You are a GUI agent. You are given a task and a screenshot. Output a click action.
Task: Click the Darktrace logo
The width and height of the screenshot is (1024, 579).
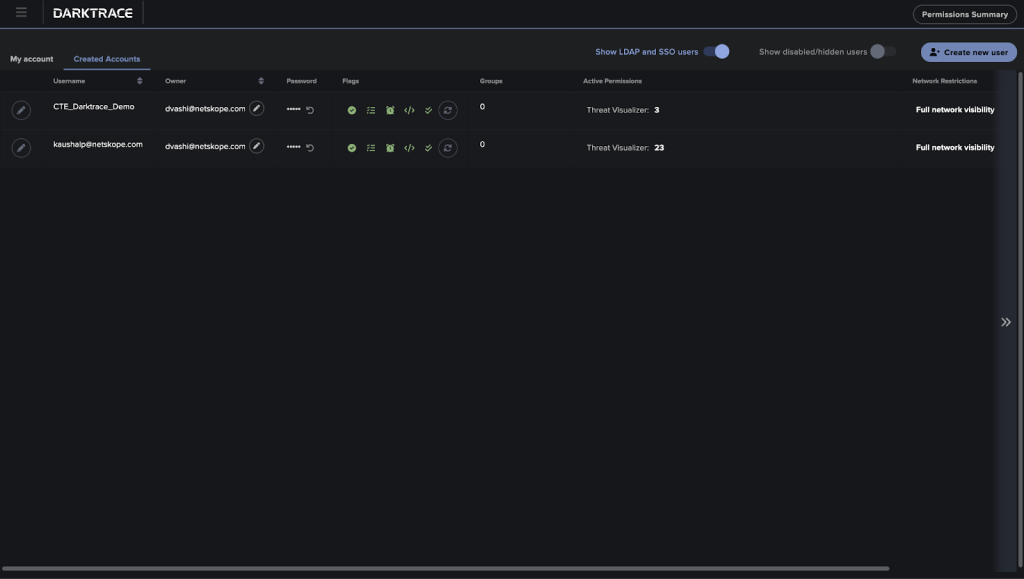tap(93, 13)
